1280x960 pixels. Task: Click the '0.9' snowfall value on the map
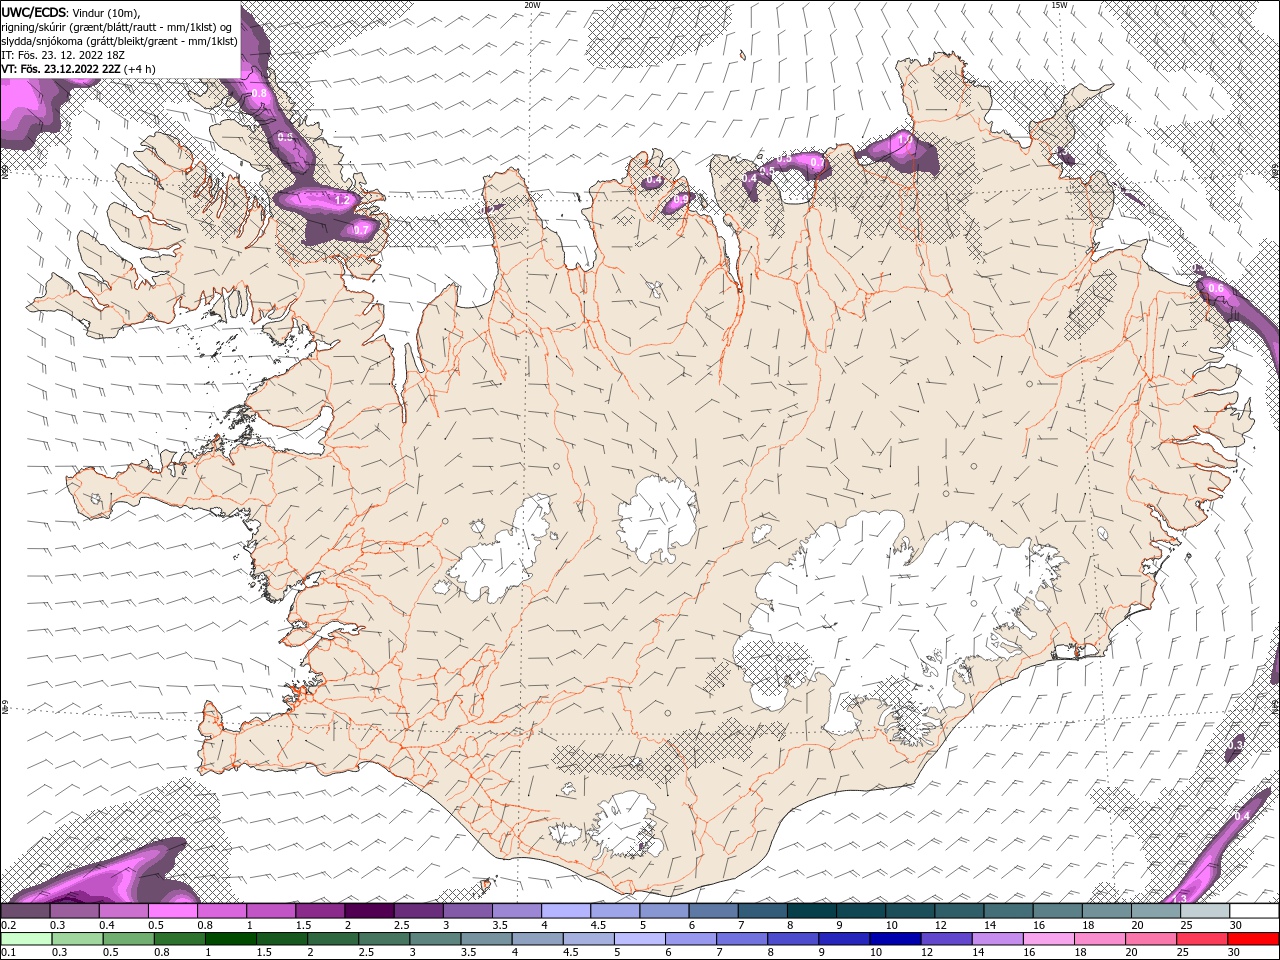tap(681, 200)
